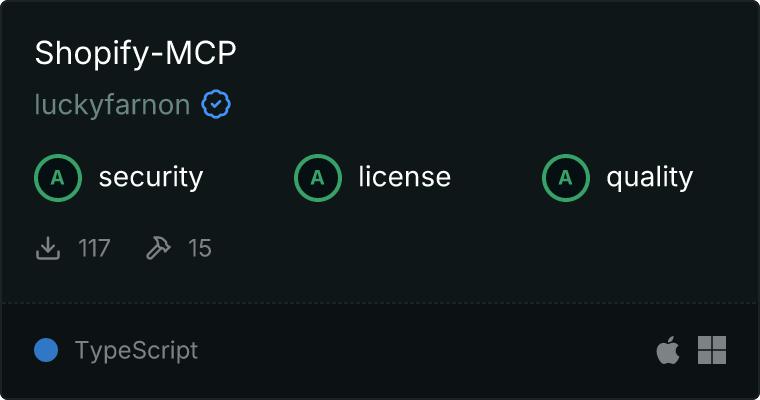Click the blue TypeScript language dot
Image resolution: width=760 pixels, height=400 pixels.
click(46, 350)
